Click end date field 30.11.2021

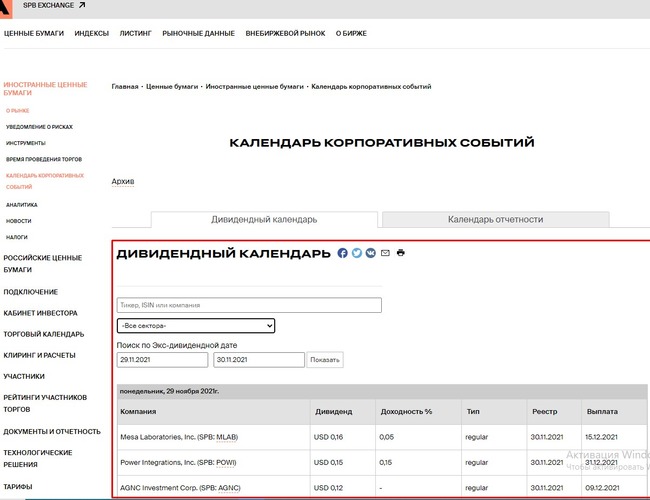(259, 360)
